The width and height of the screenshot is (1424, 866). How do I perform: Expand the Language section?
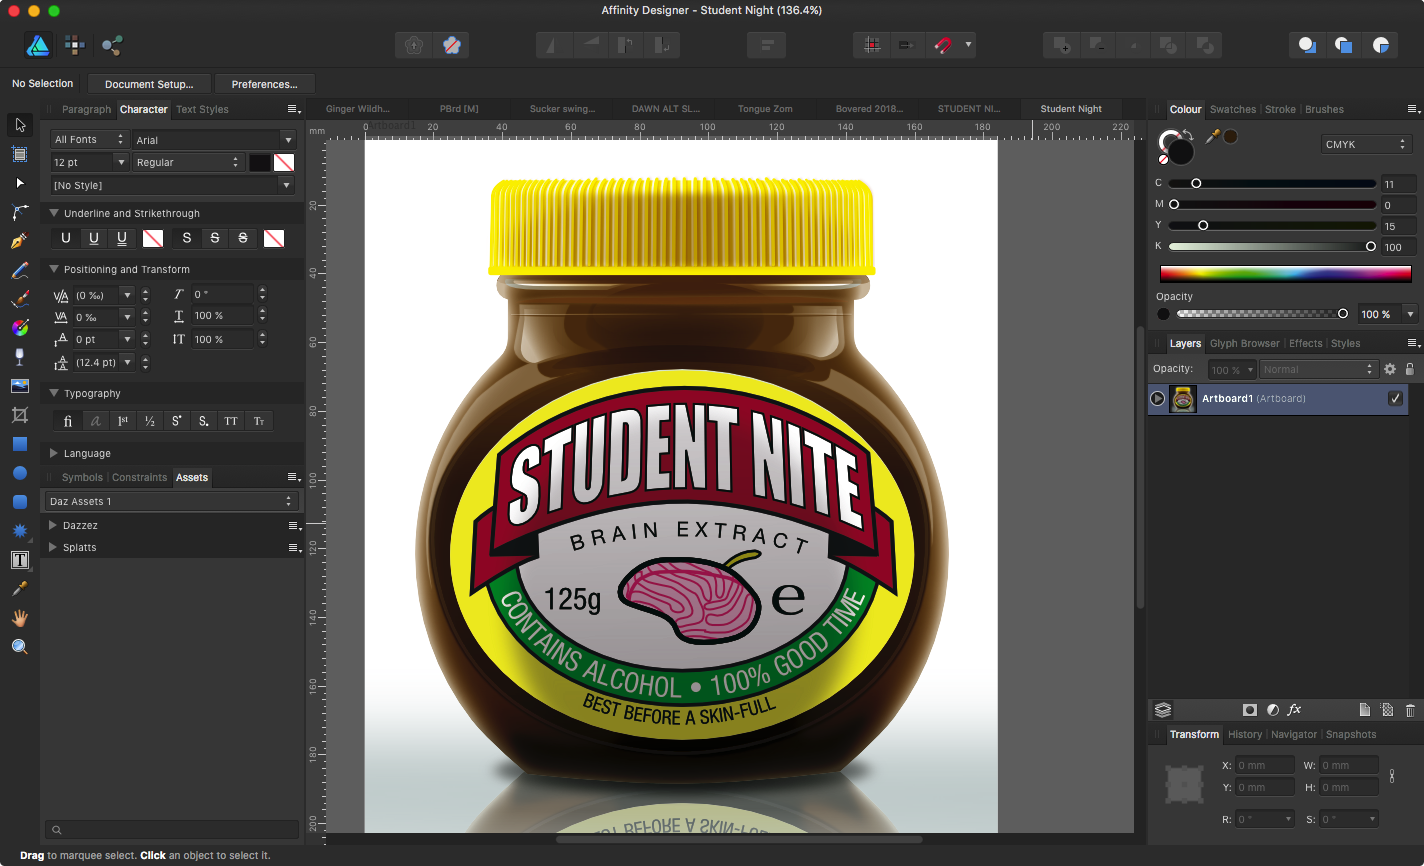click(x=54, y=453)
